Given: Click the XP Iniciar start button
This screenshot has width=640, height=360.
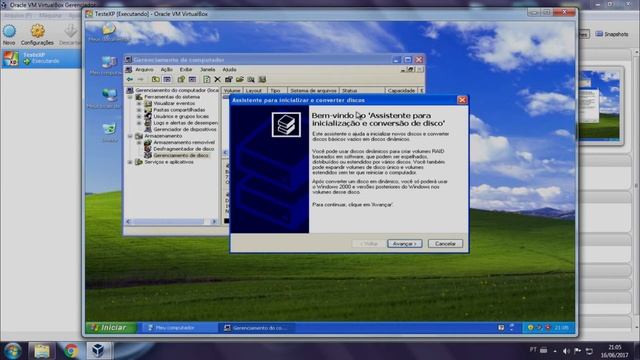Looking at the screenshot, I should [x=110, y=328].
